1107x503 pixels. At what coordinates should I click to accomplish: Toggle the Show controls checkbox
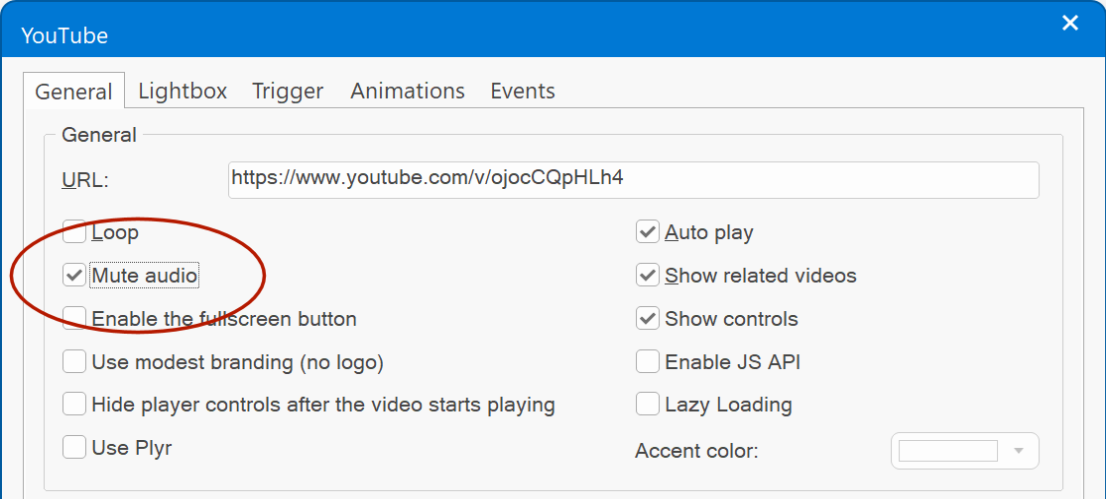(647, 319)
